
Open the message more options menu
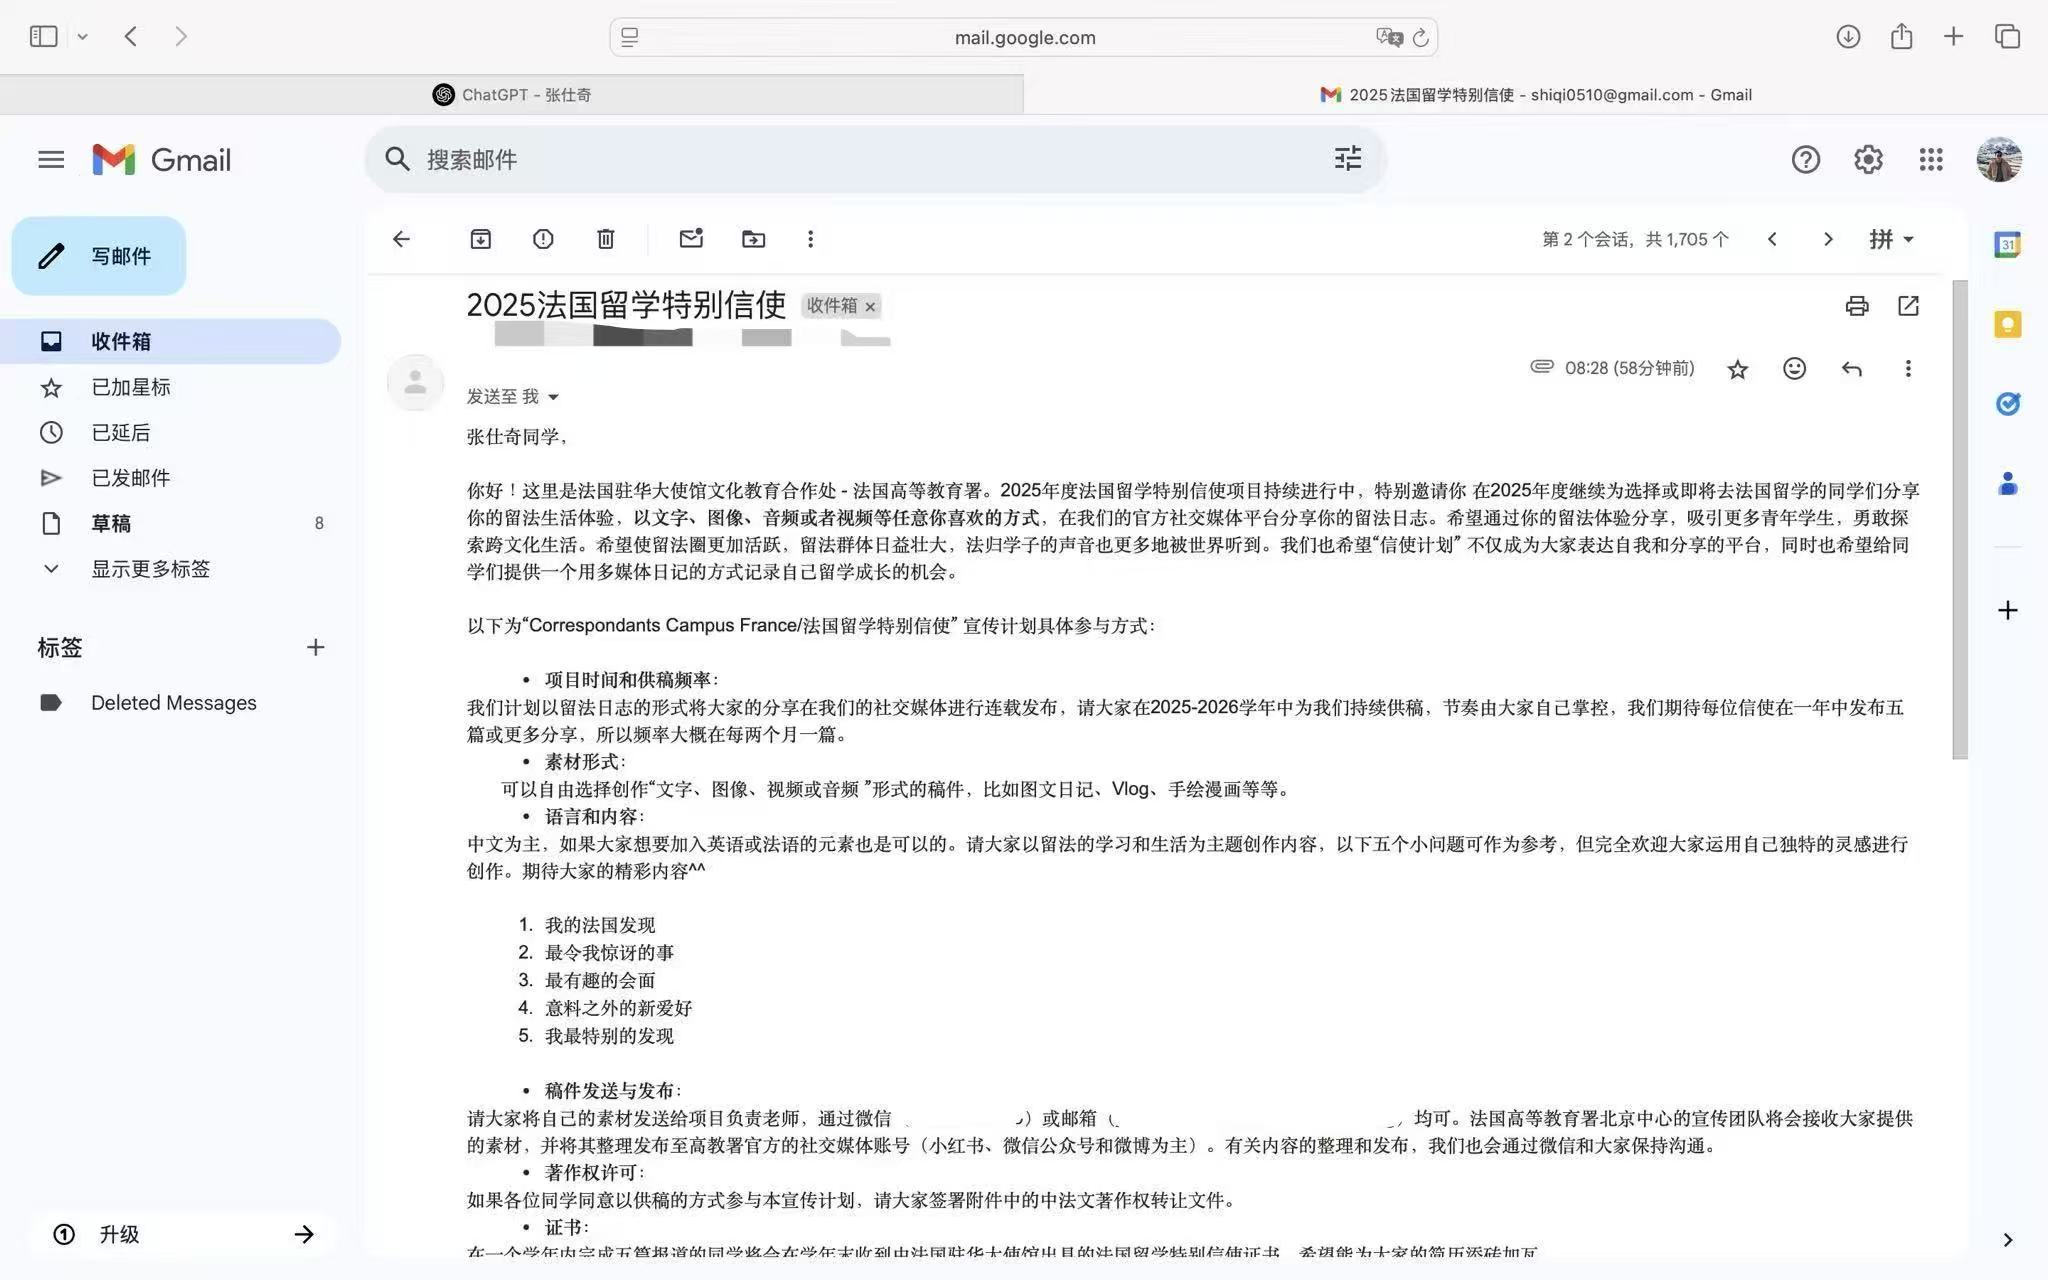[x=1908, y=369]
